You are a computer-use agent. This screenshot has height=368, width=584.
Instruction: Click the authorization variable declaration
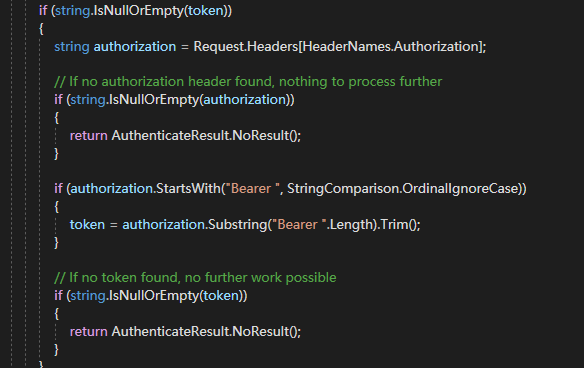[135, 47]
